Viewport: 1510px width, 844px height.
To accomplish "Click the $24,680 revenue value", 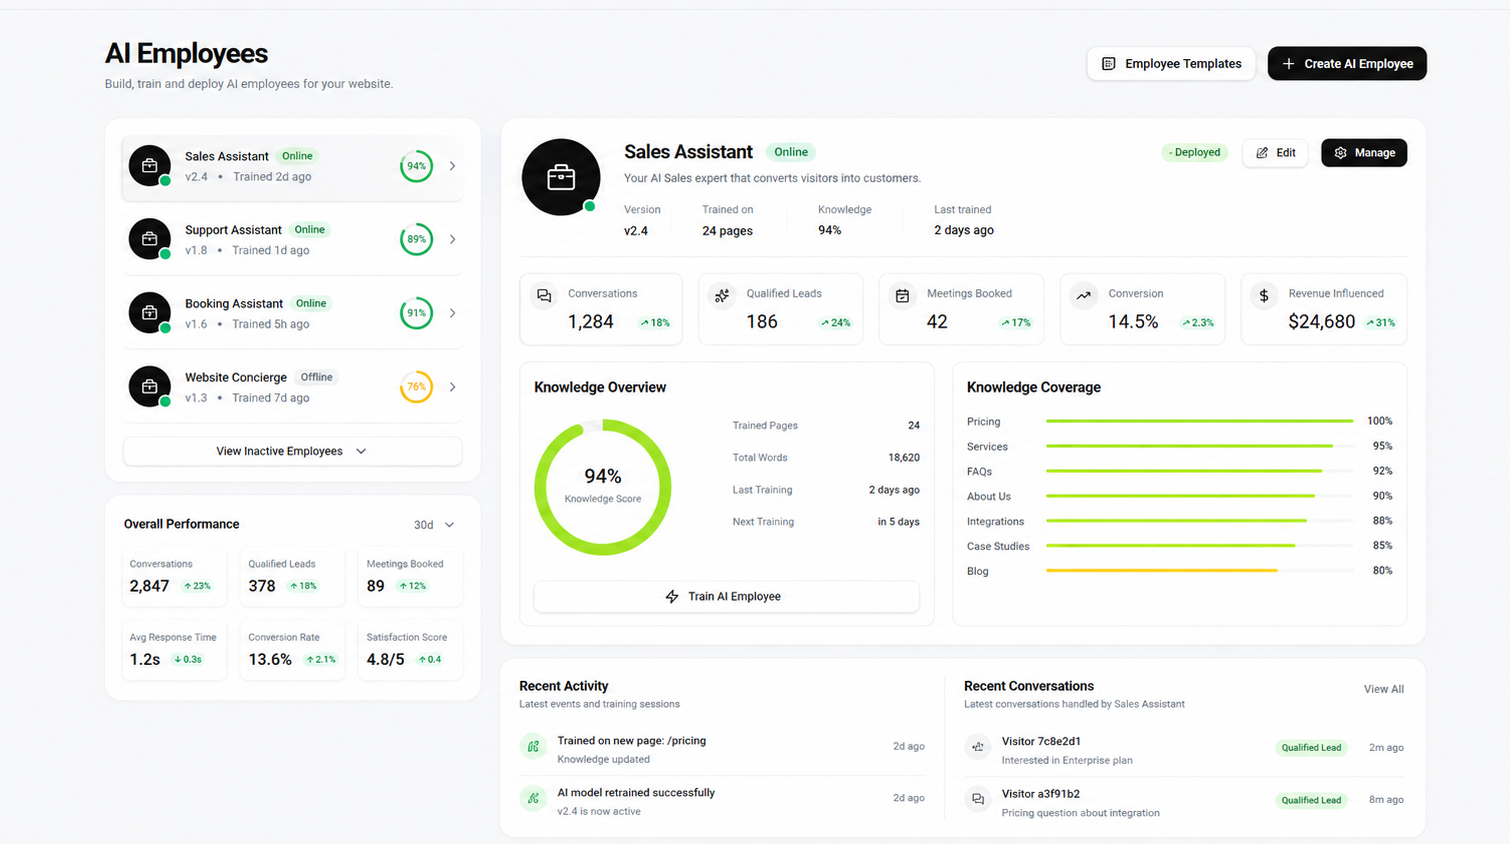I will tap(1321, 322).
